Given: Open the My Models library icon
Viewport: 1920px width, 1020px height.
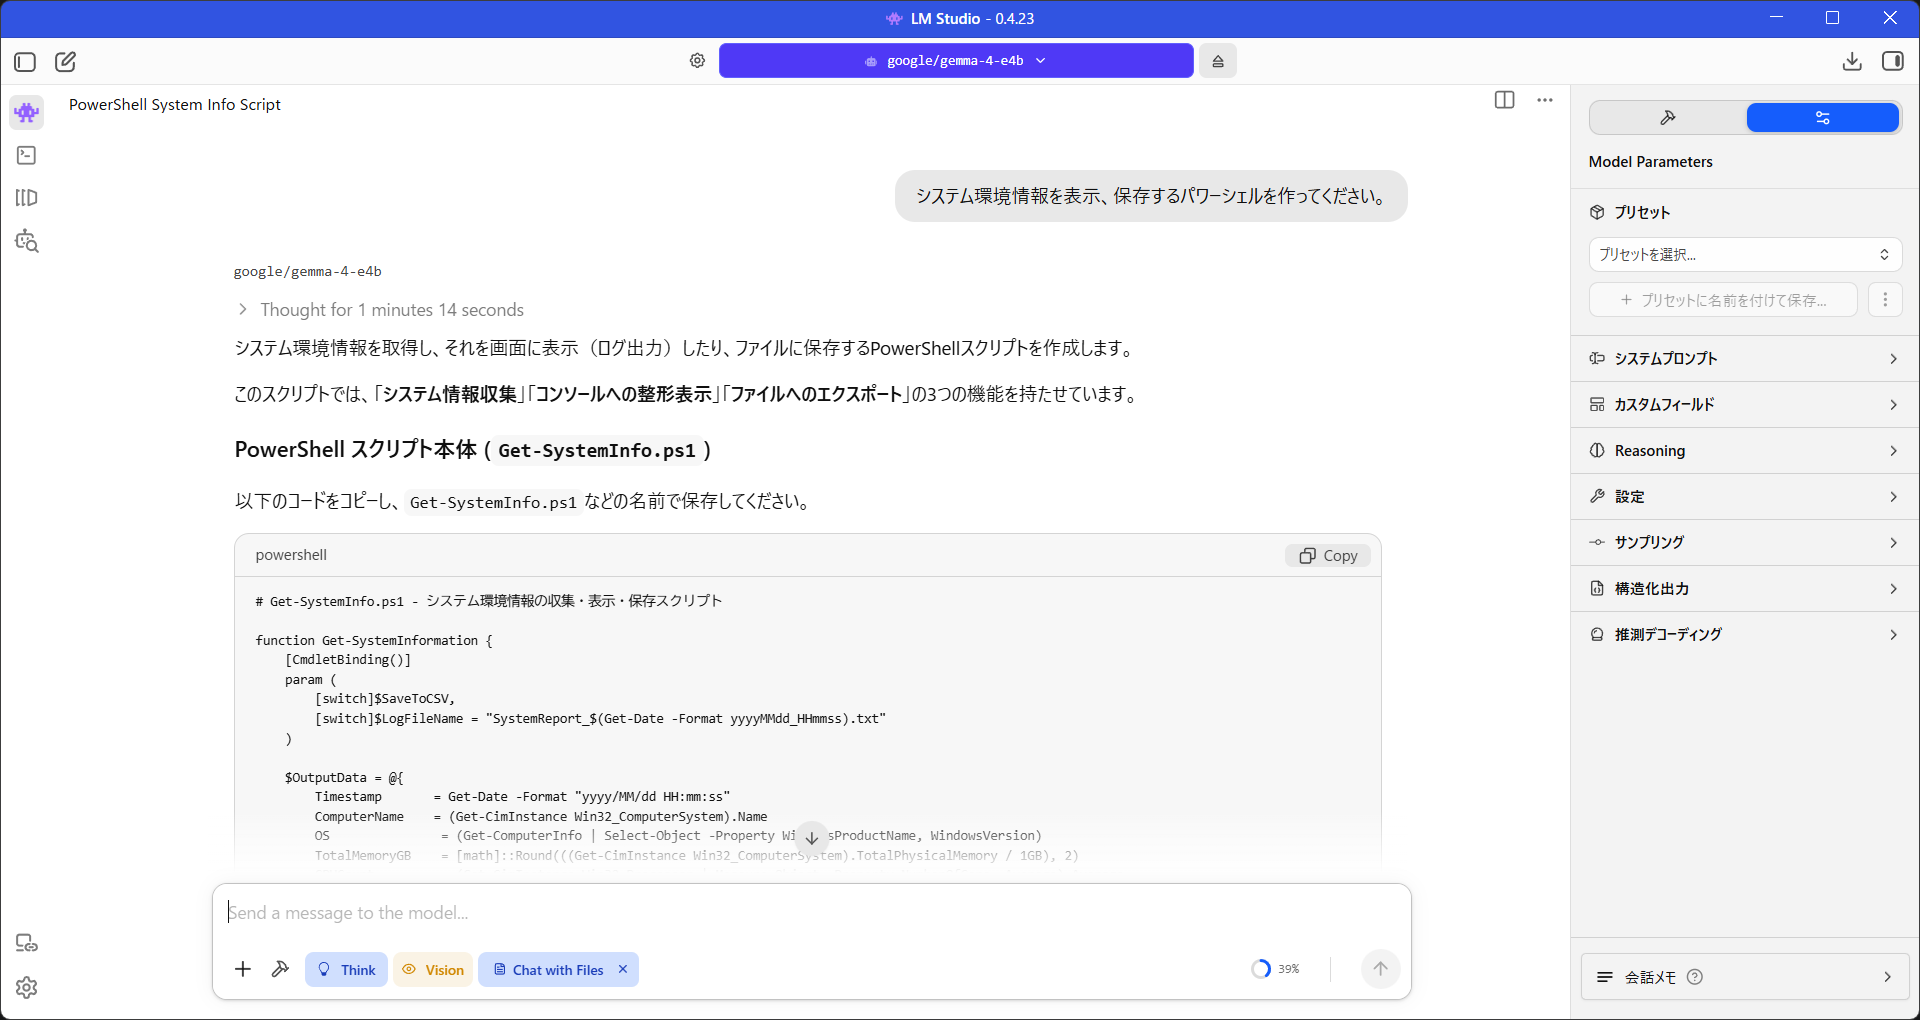Looking at the screenshot, I should [27, 198].
